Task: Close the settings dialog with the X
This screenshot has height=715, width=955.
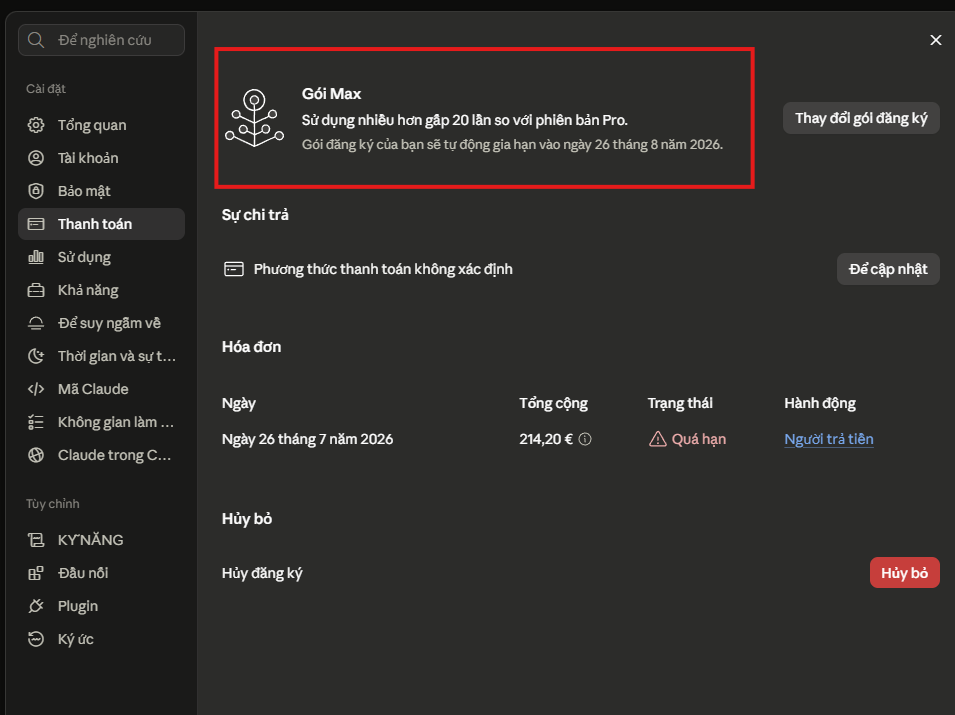Action: (x=936, y=40)
